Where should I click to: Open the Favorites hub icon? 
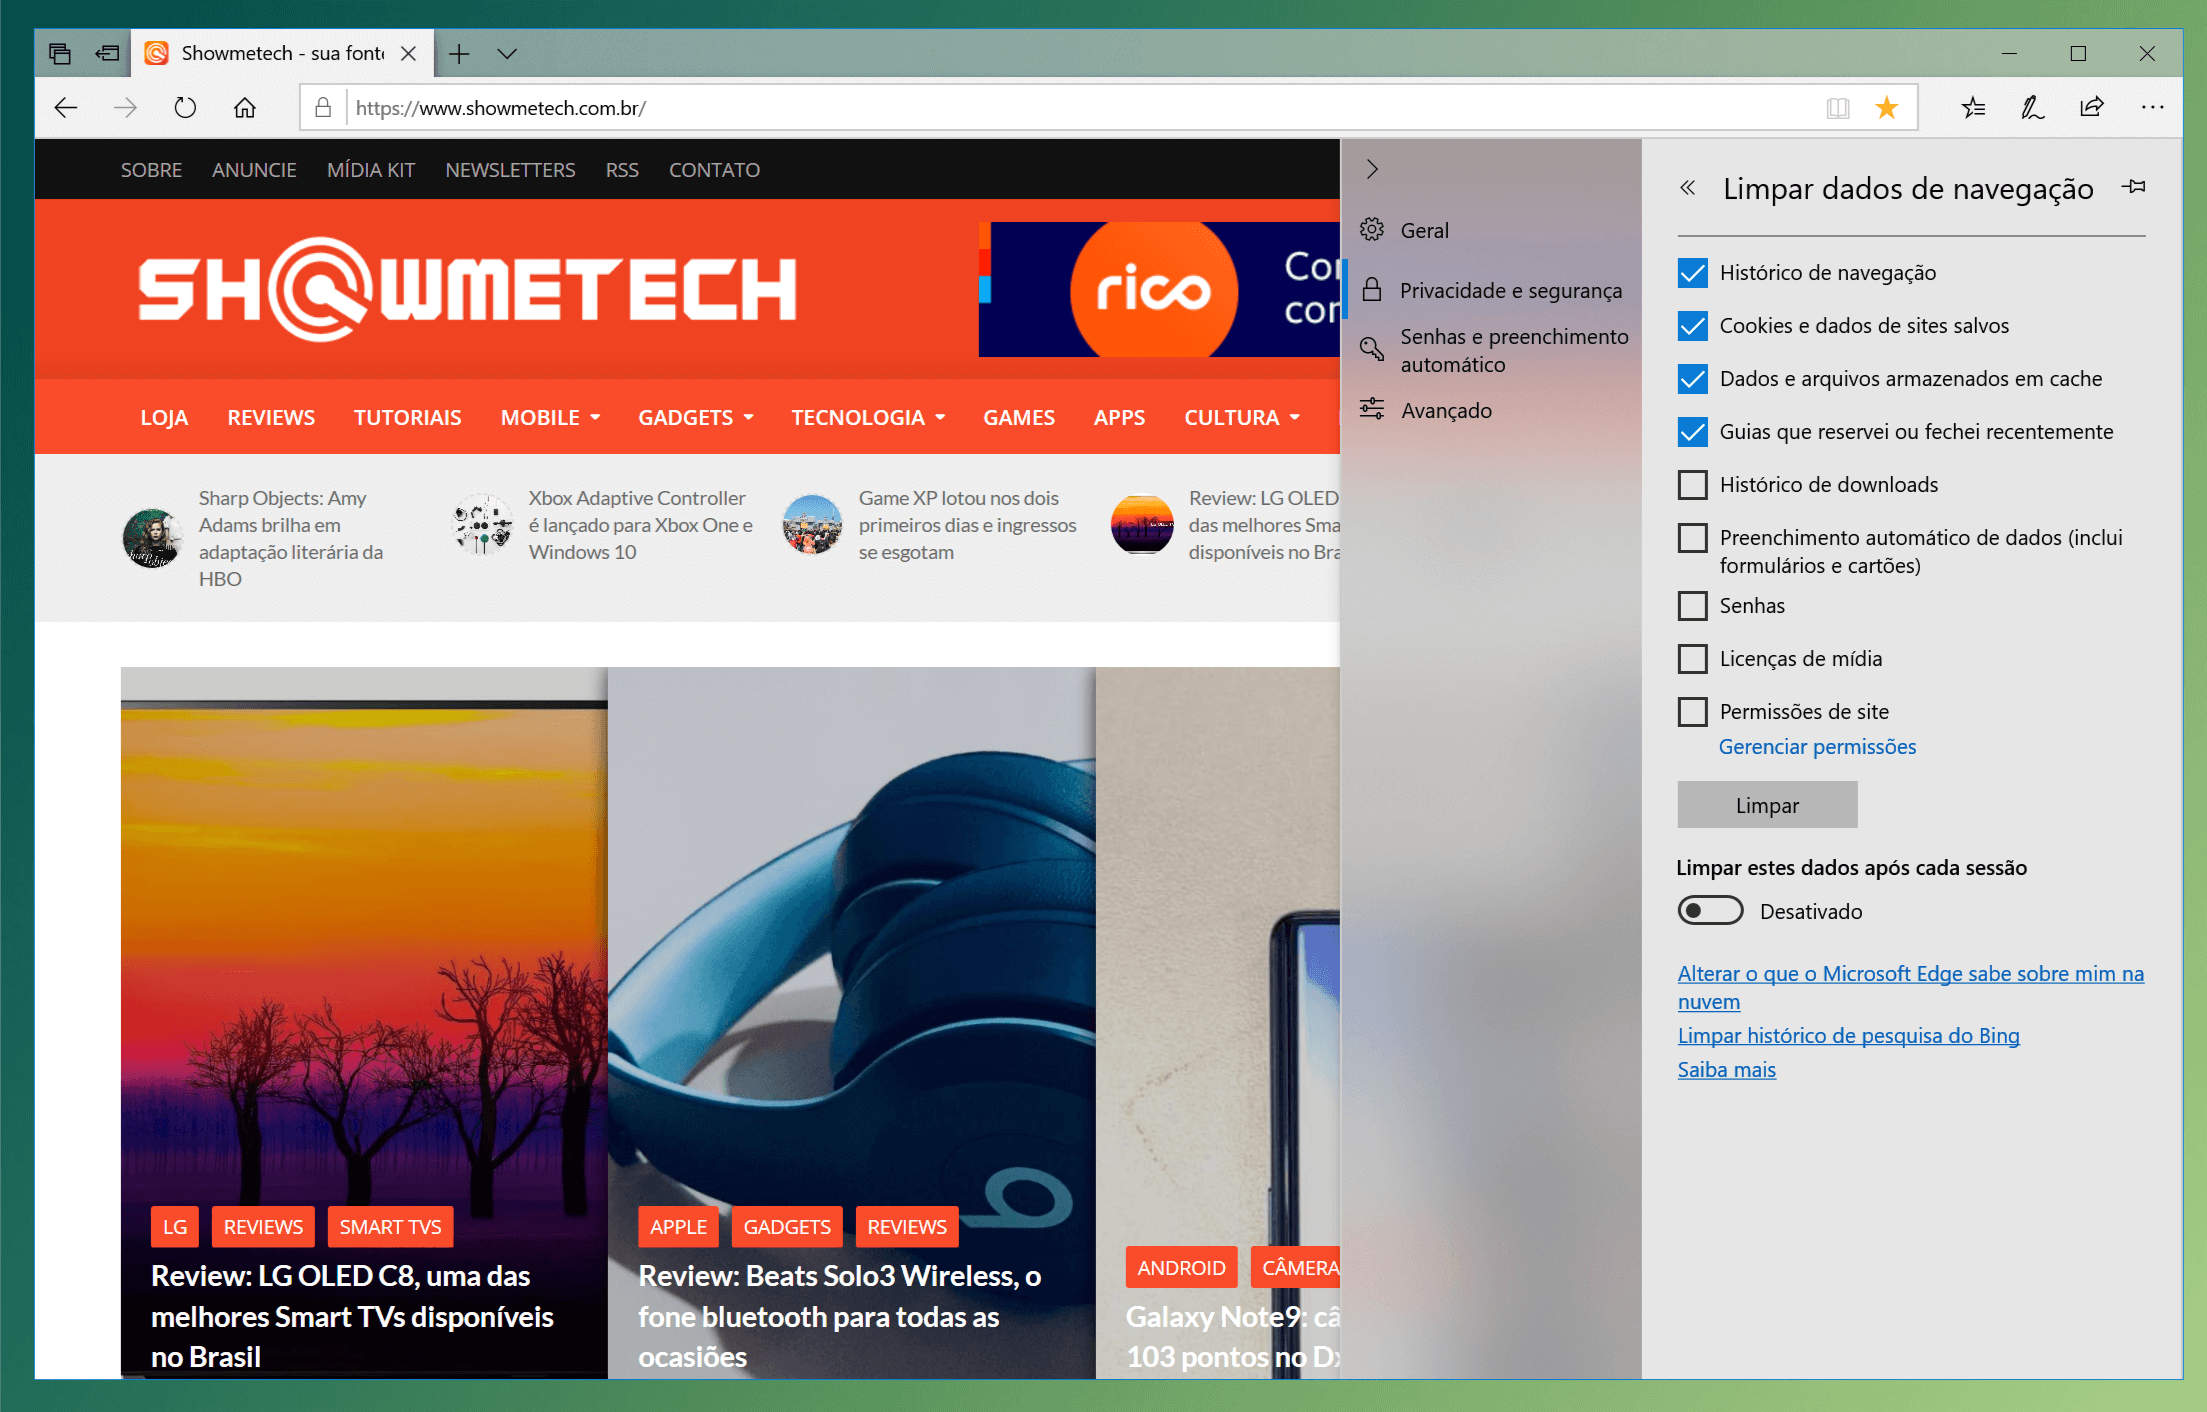pyautogui.click(x=1972, y=108)
